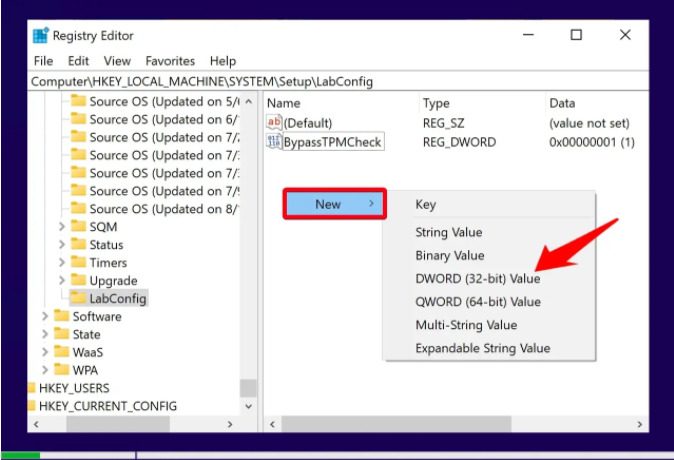Expand the Upgrade tree node

pyautogui.click(x=61, y=280)
